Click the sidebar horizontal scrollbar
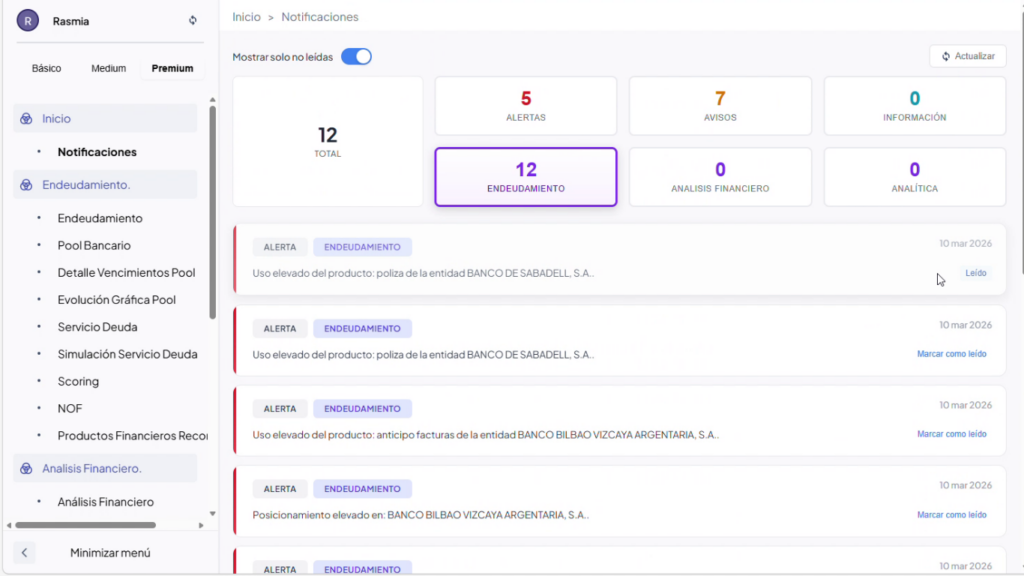Screen dimensions: 1024x576 click(85, 525)
